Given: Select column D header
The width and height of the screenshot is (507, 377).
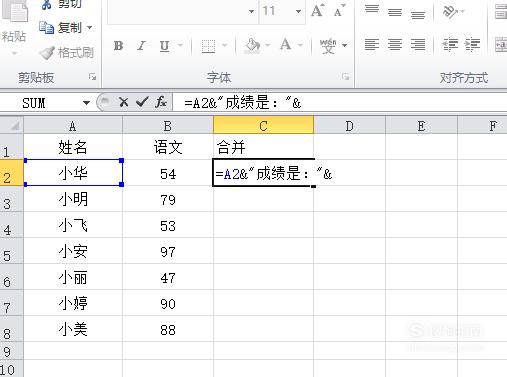Looking at the screenshot, I should pos(349,126).
